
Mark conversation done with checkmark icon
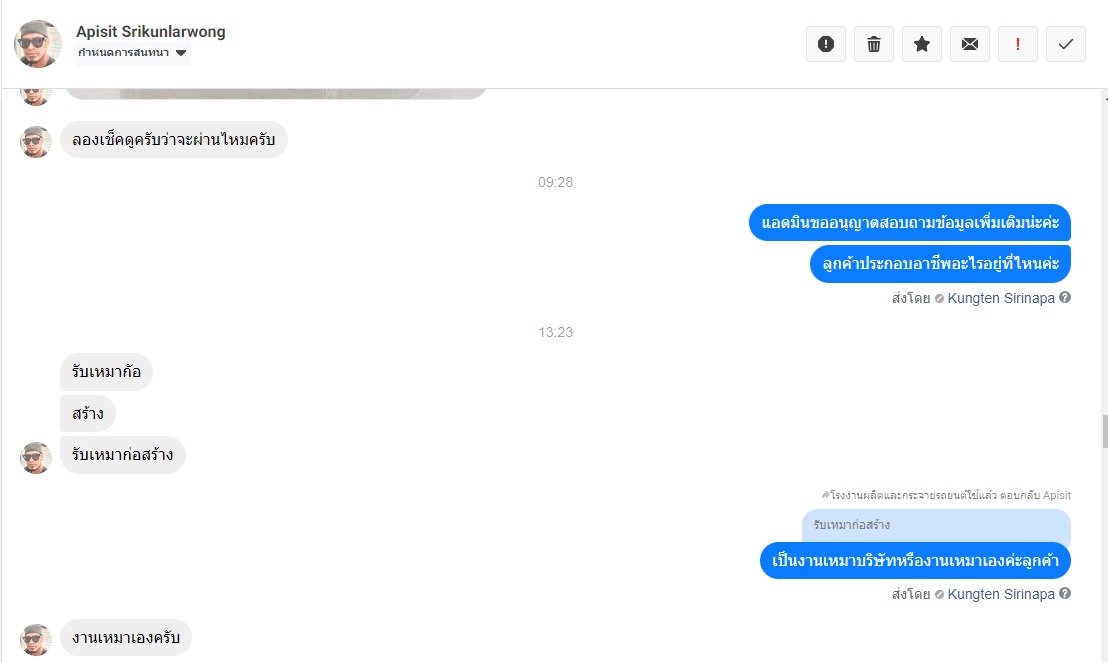coord(1066,44)
